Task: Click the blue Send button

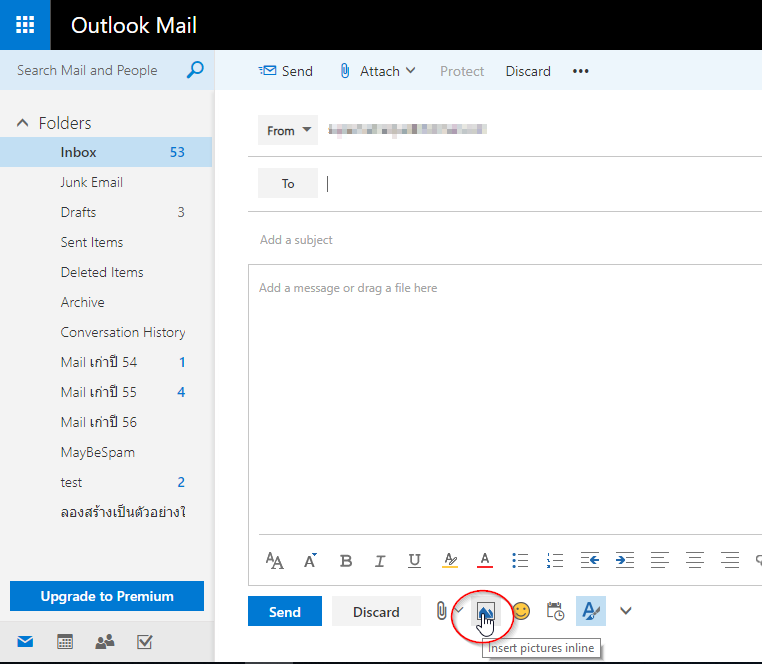Action: pos(285,611)
